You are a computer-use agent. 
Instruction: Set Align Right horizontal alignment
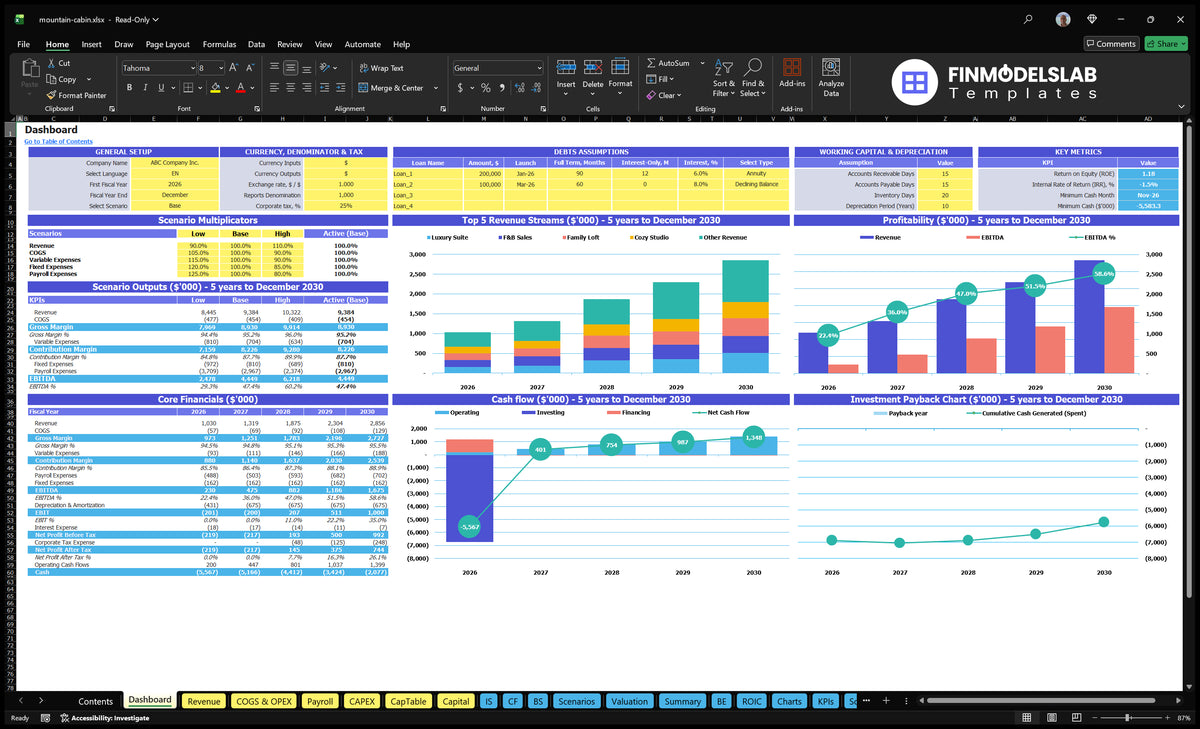point(305,88)
